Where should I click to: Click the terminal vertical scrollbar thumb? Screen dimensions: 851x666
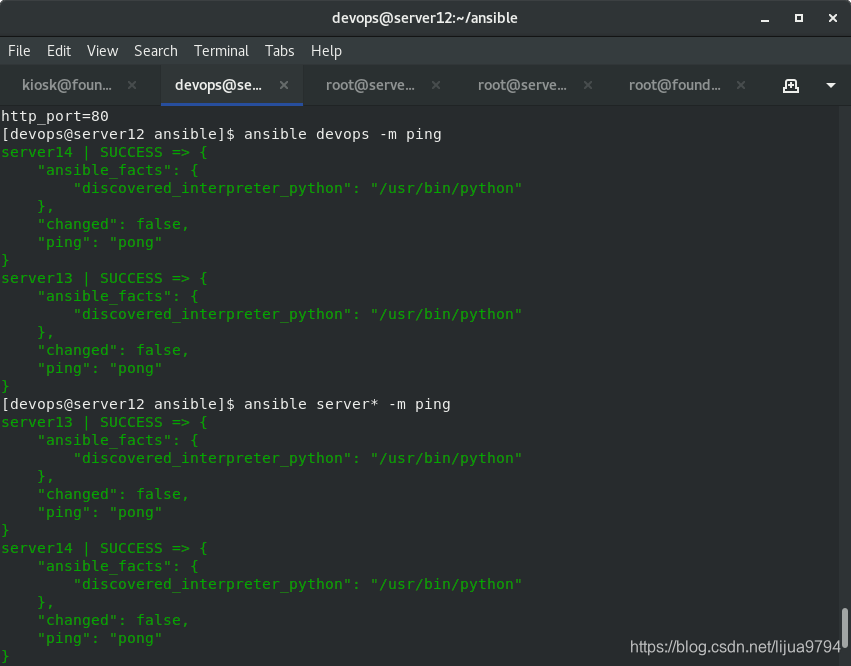[x=844, y=626]
